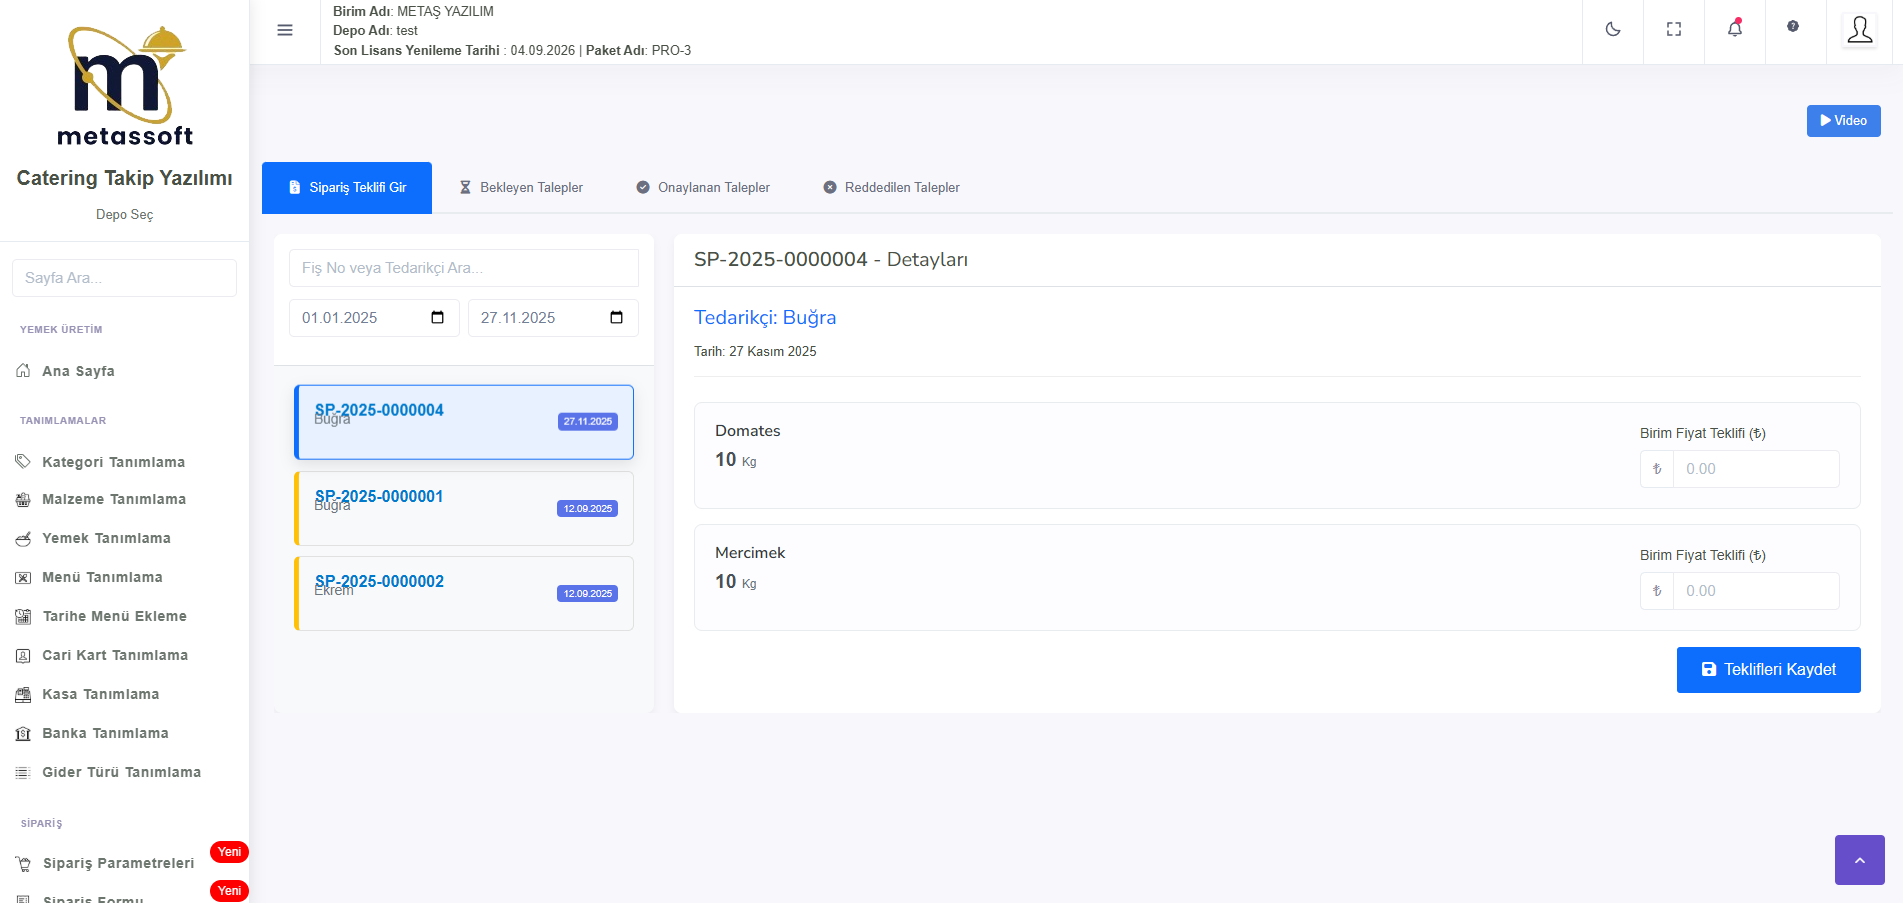Open Banka Tanımlama bank icon

(23, 734)
